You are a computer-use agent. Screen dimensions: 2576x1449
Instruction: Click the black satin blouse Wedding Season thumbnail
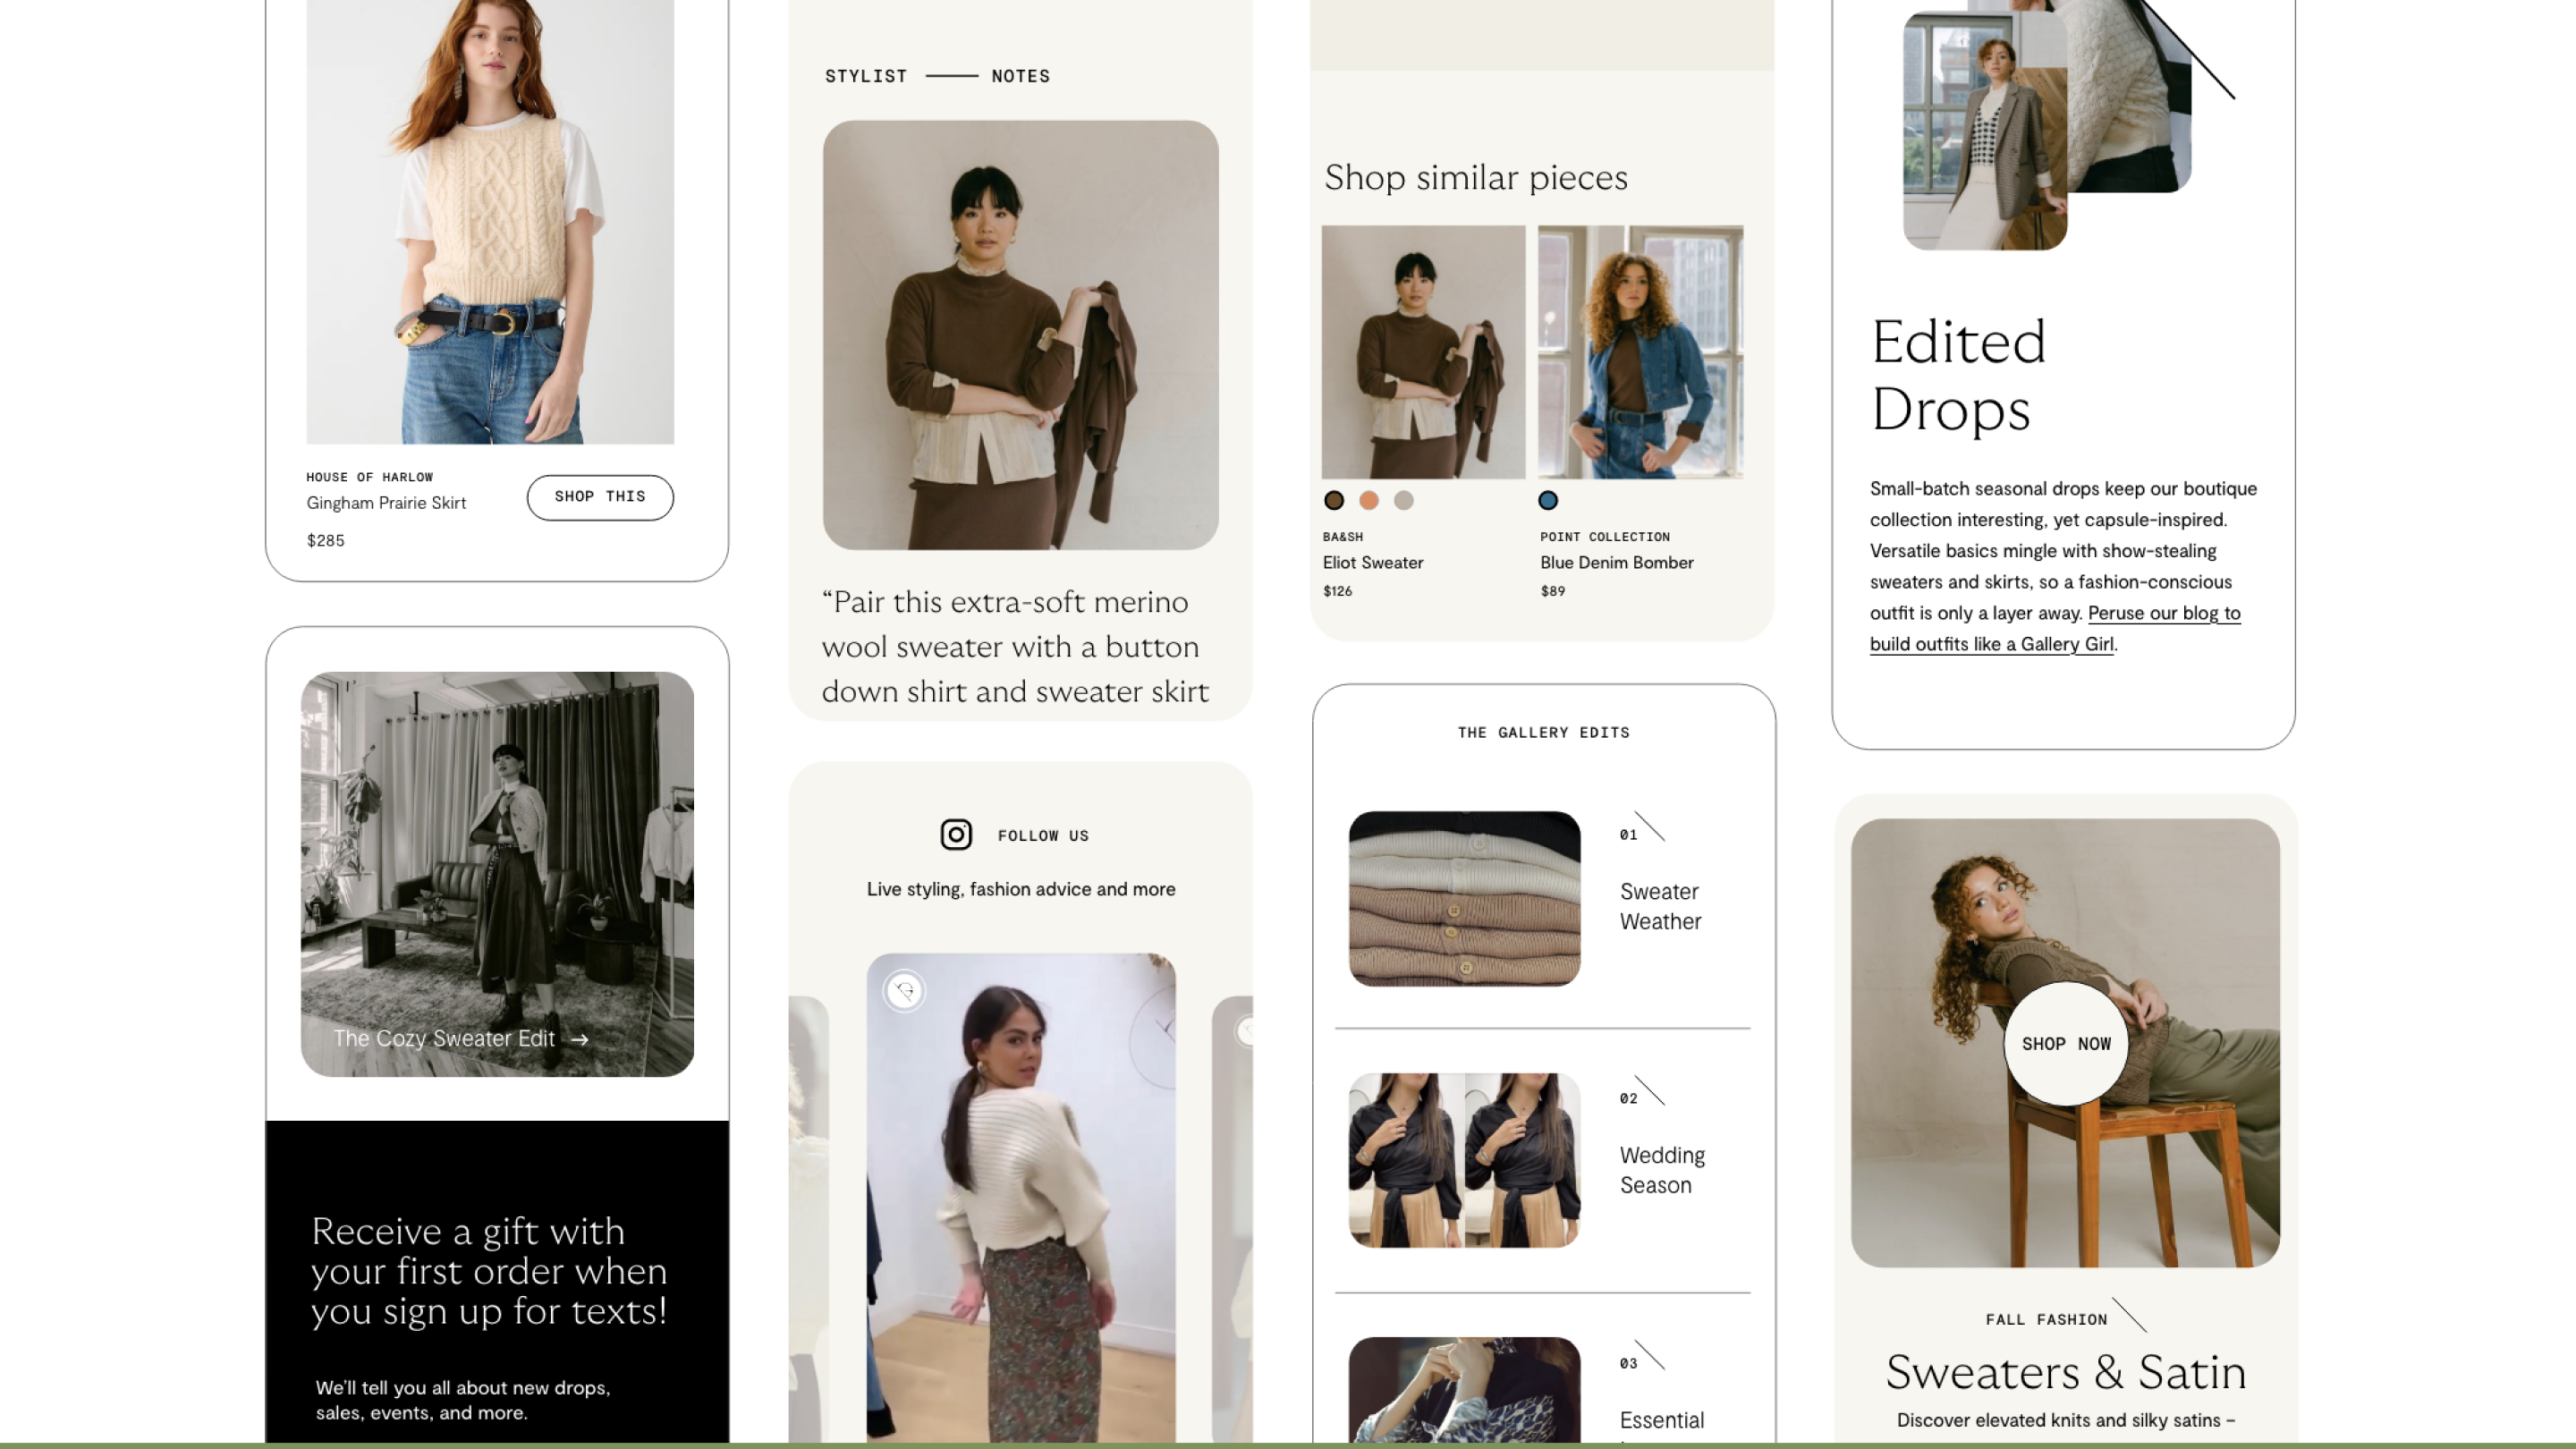point(1463,1160)
